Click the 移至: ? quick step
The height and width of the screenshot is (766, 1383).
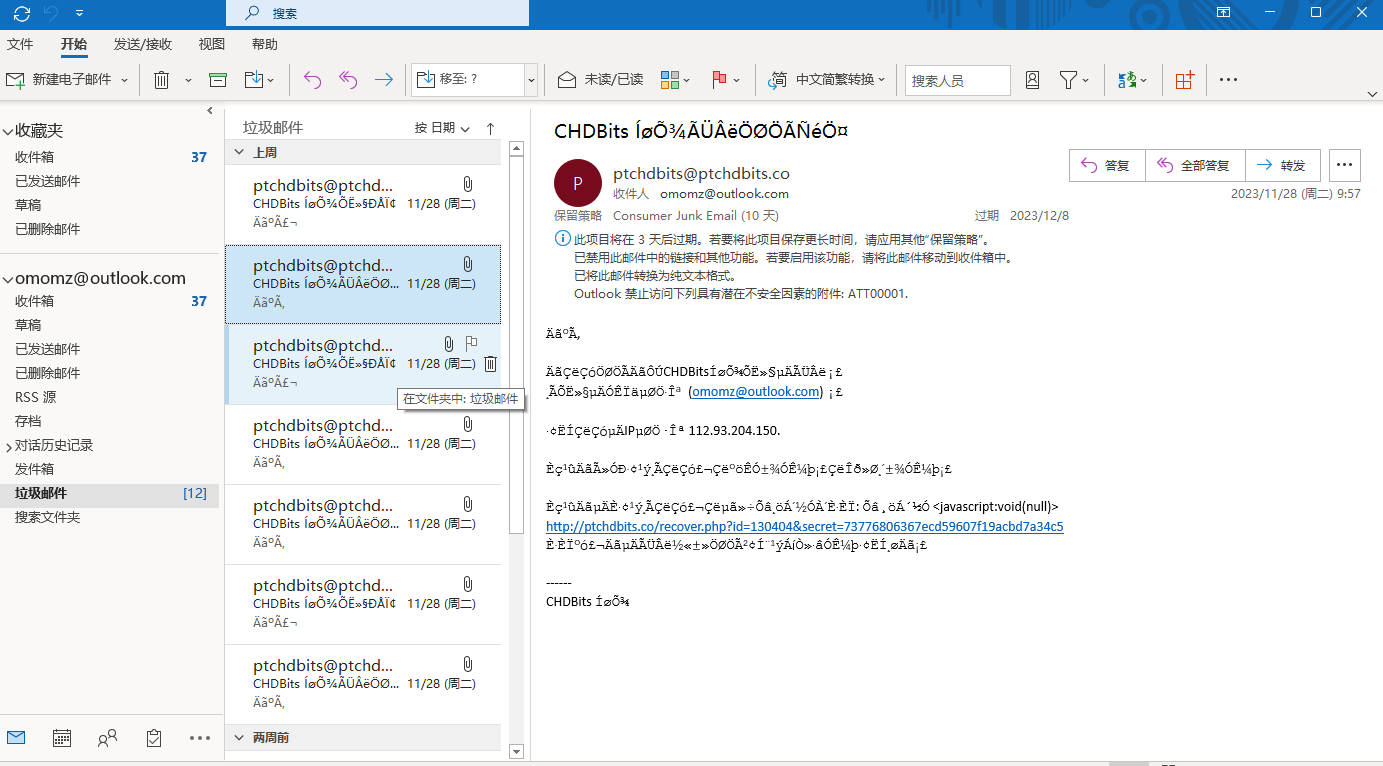tap(468, 80)
